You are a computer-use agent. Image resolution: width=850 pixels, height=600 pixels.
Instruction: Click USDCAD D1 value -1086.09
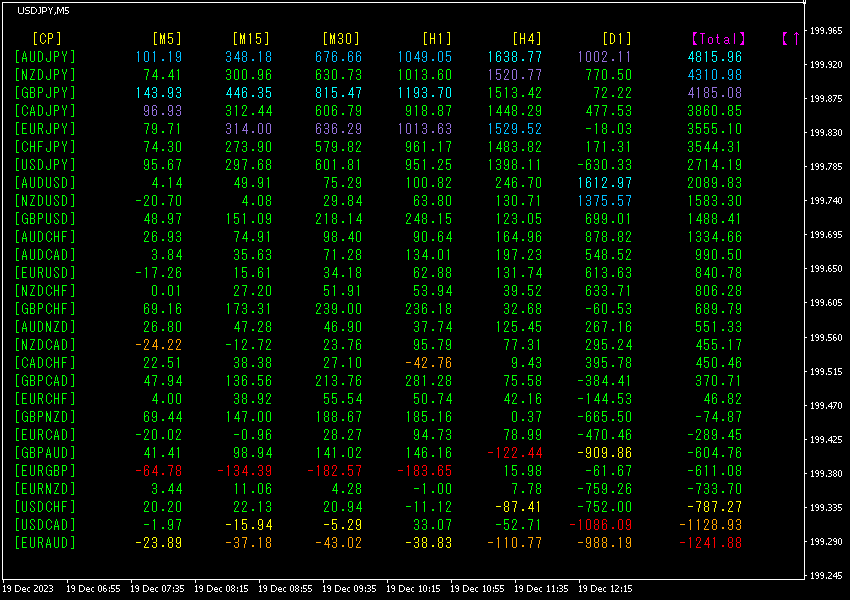tap(600, 525)
